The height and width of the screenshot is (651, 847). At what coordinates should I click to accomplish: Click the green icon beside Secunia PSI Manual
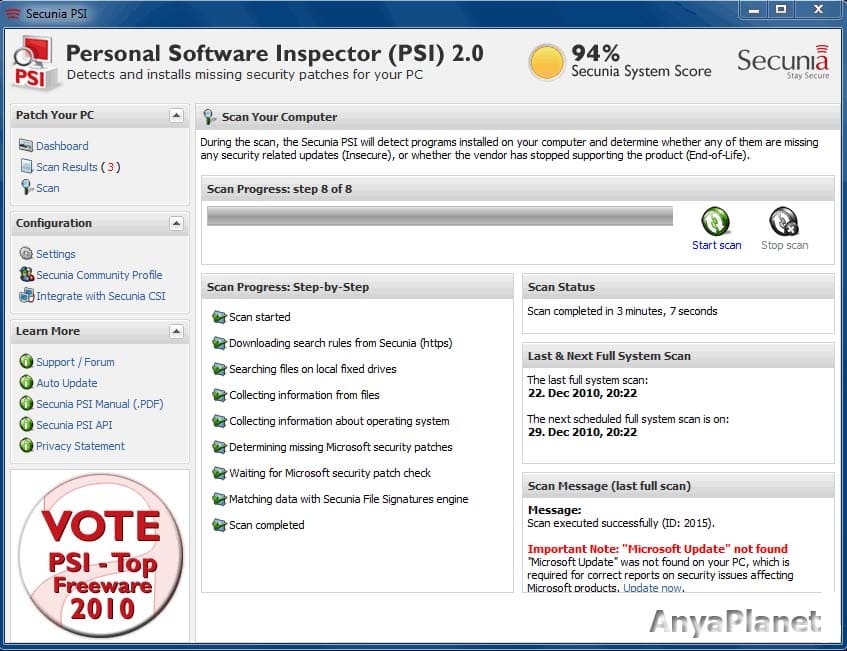(x=26, y=404)
